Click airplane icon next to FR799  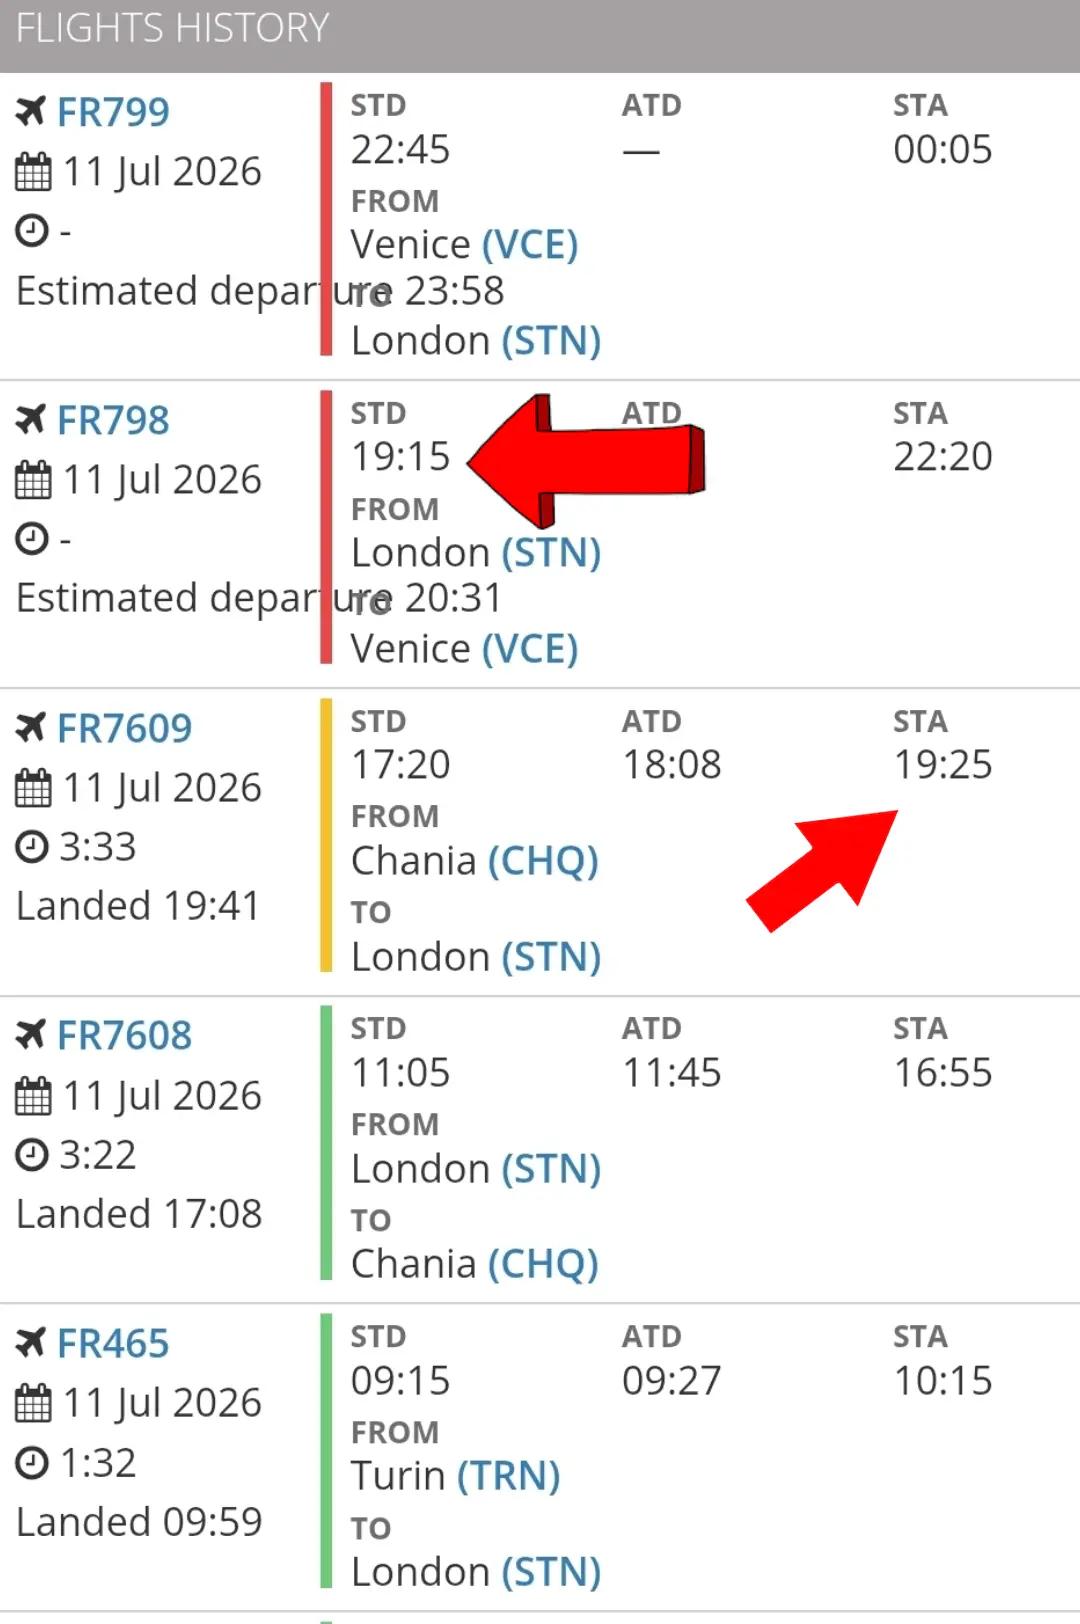coord(31,112)
